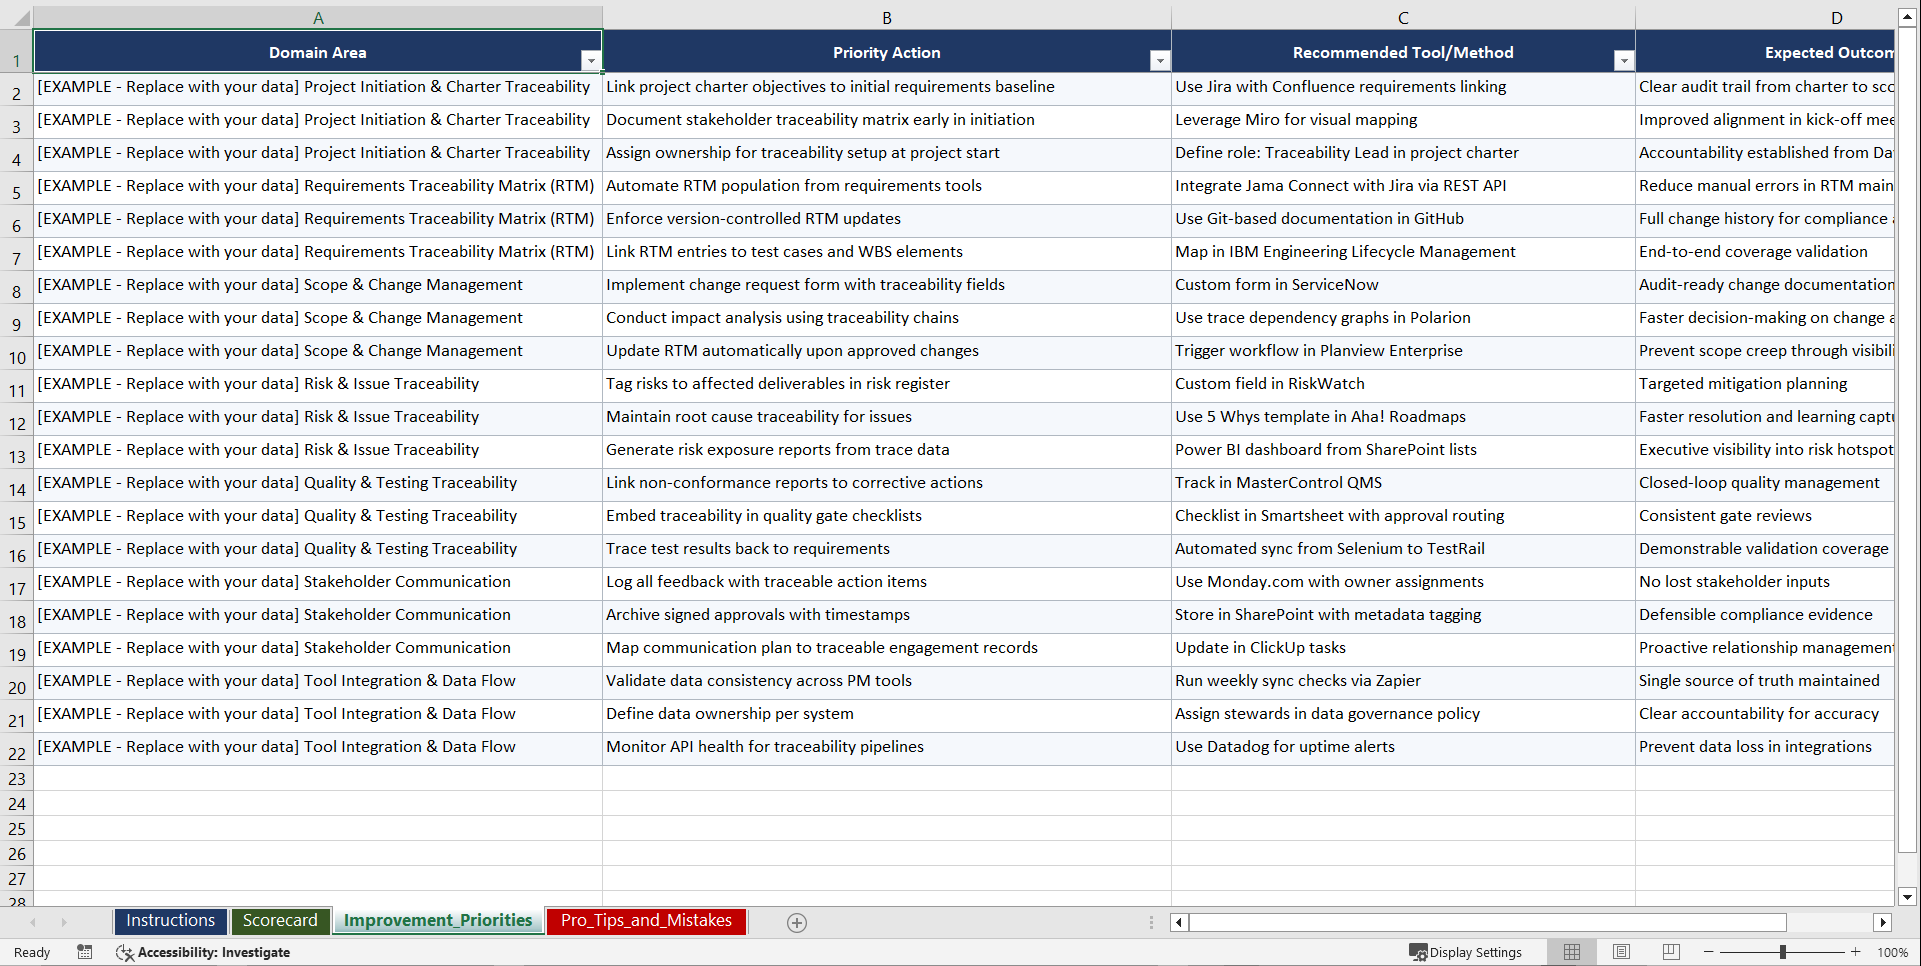Click the zoom slider handle
The image size is (1921, 966).
[1784, 952]
